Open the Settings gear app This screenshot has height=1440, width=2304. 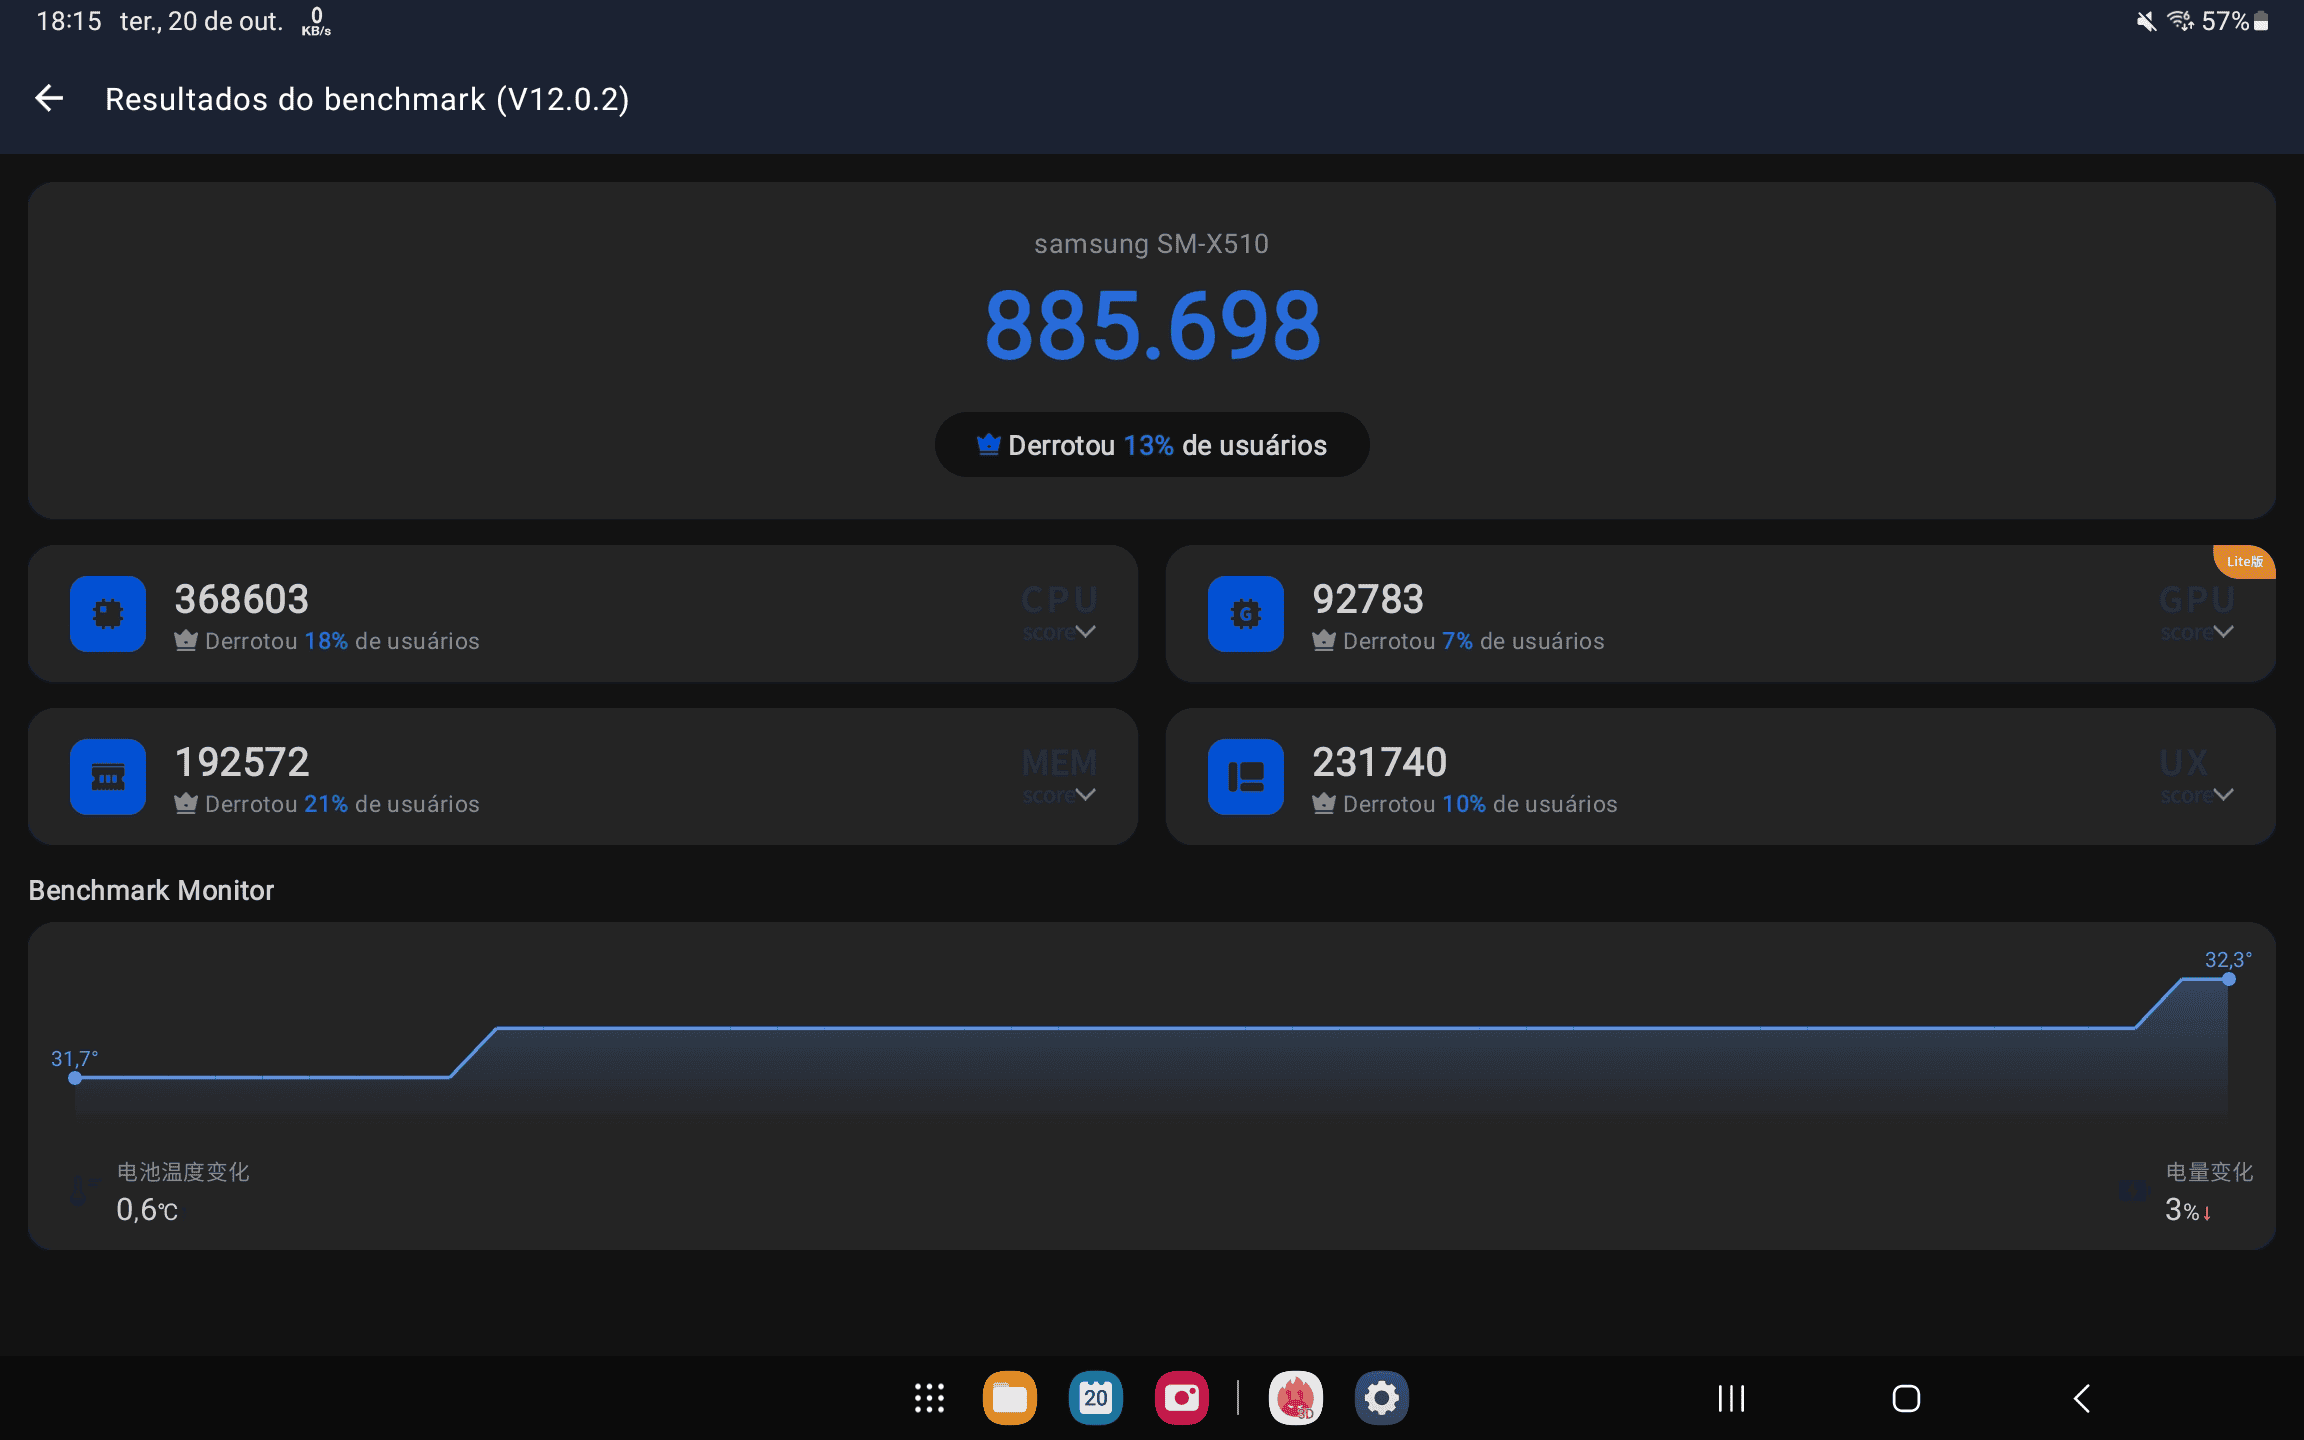1382,1398
